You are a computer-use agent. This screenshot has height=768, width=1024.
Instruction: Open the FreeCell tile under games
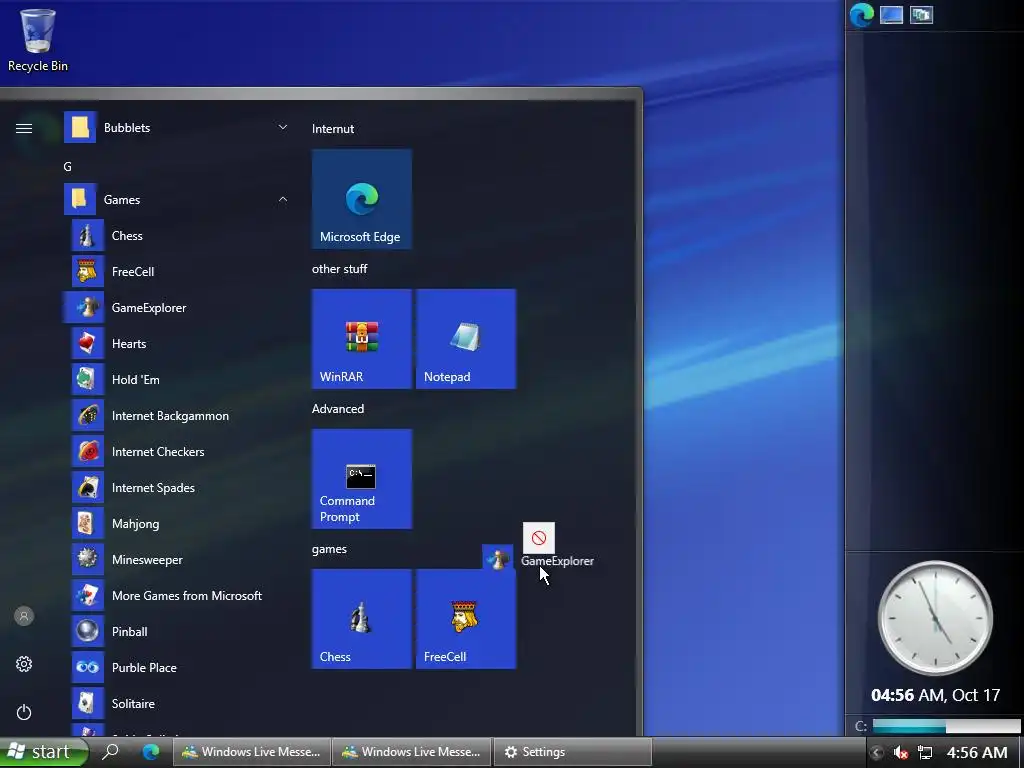coord(466,619)
